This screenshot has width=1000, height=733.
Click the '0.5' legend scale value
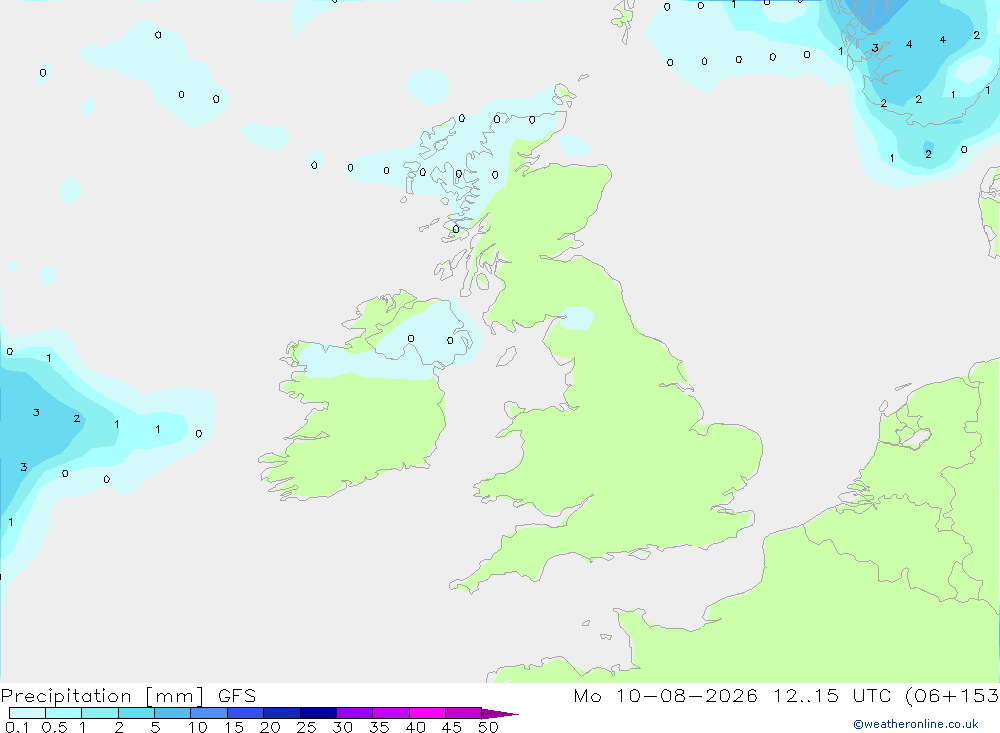pyautogui.click(x=54, y=727)
